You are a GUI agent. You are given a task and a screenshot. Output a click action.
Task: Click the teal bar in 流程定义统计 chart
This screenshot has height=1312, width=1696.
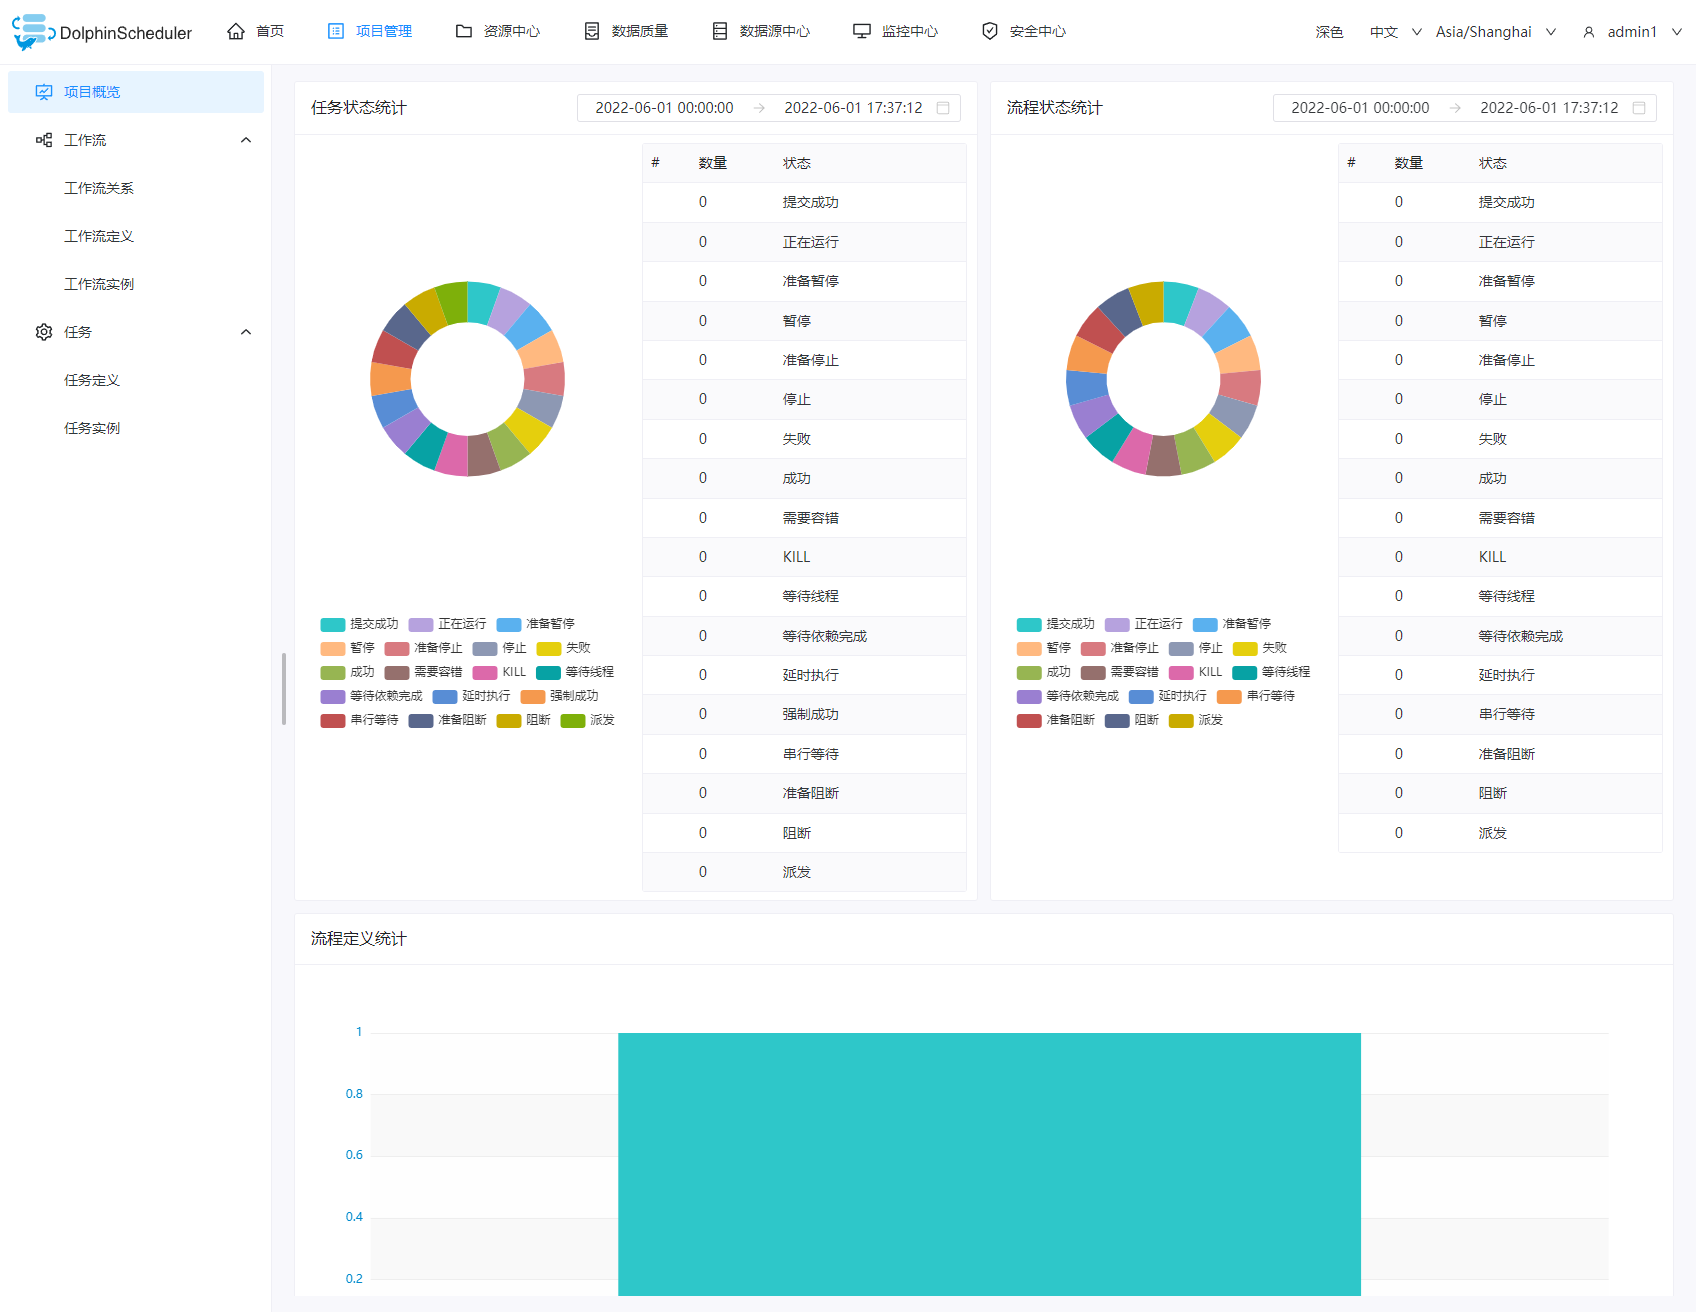pos(989,1164)
